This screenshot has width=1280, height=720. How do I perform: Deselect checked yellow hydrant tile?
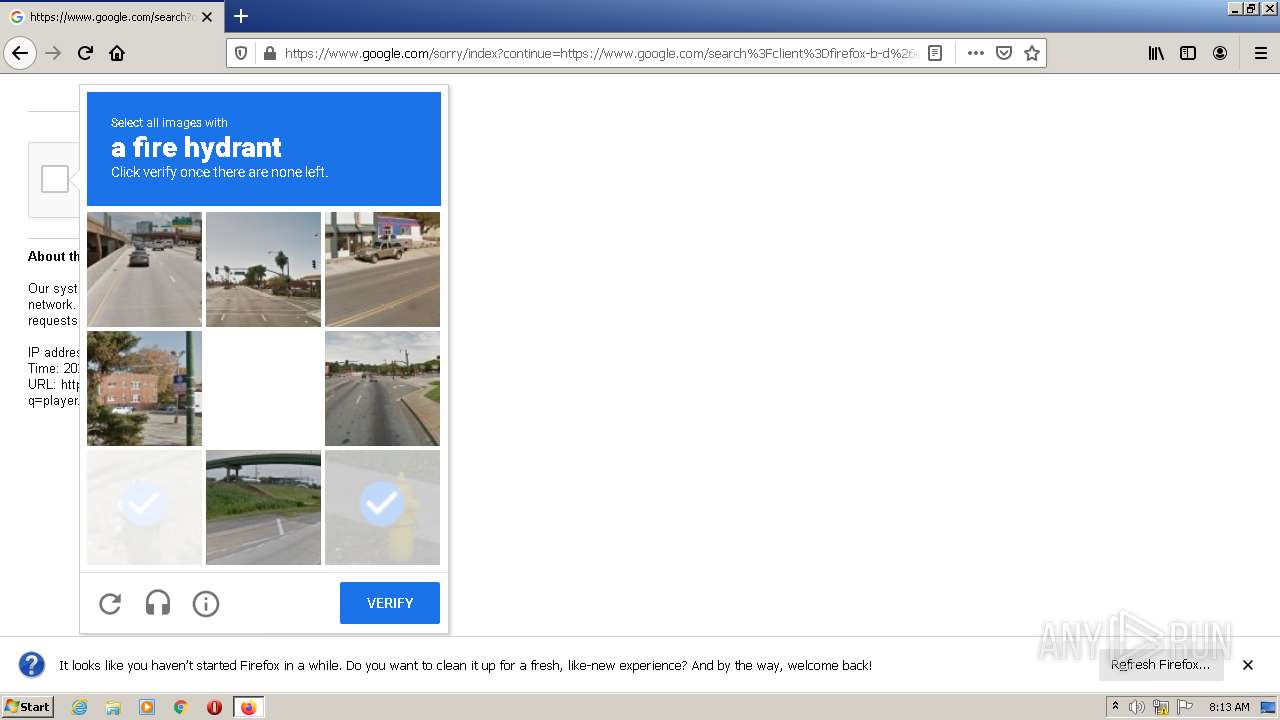click(x=382, y=507)
